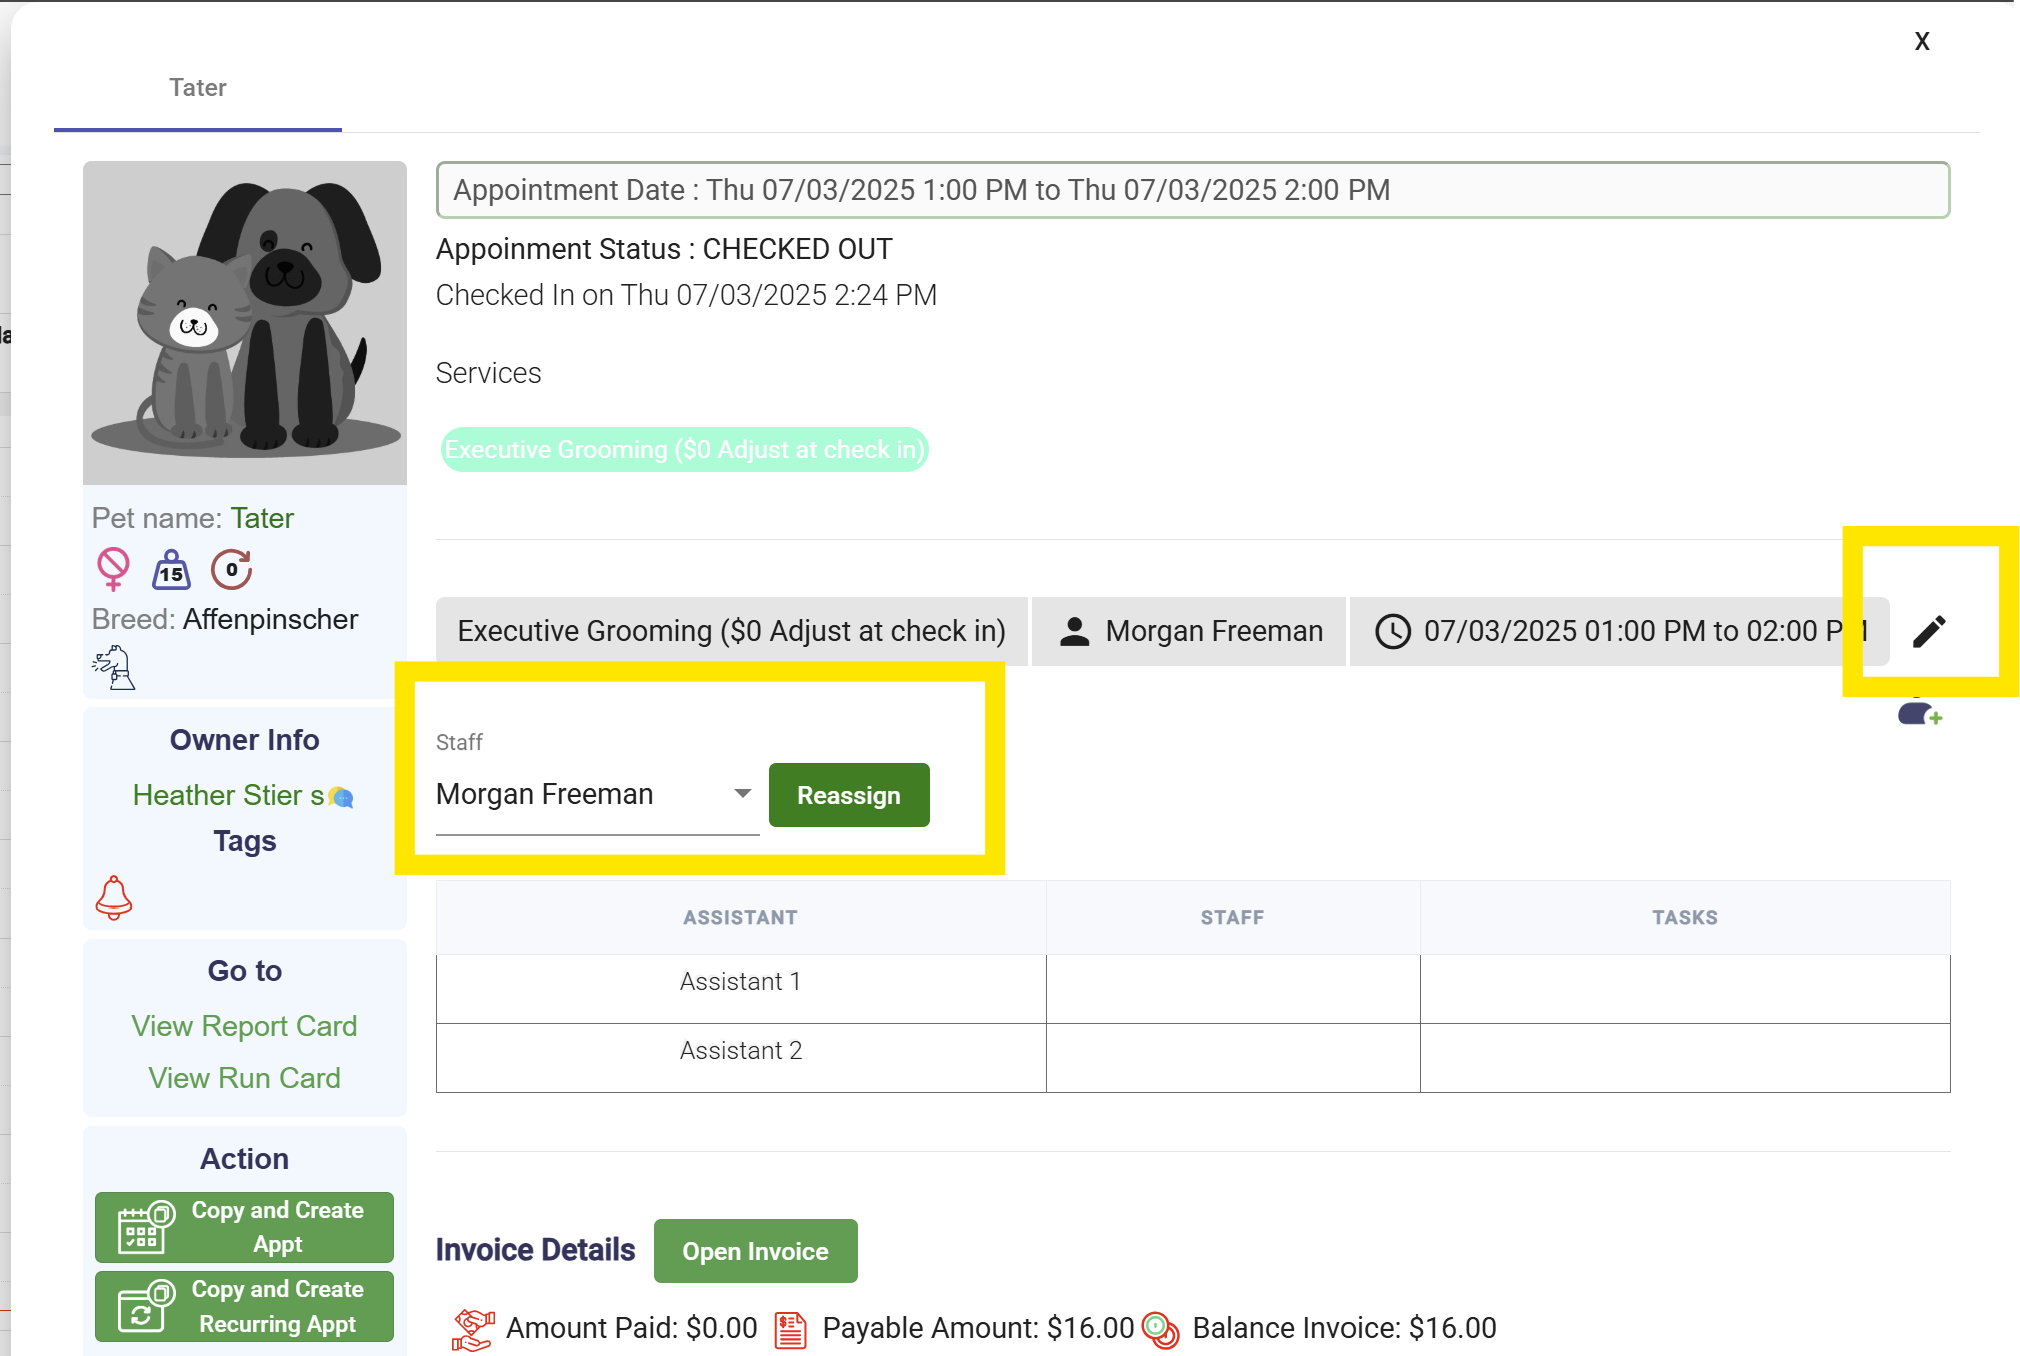Click the Open Invoice button
The image size is (2020, 1356).
(755, 1251)
